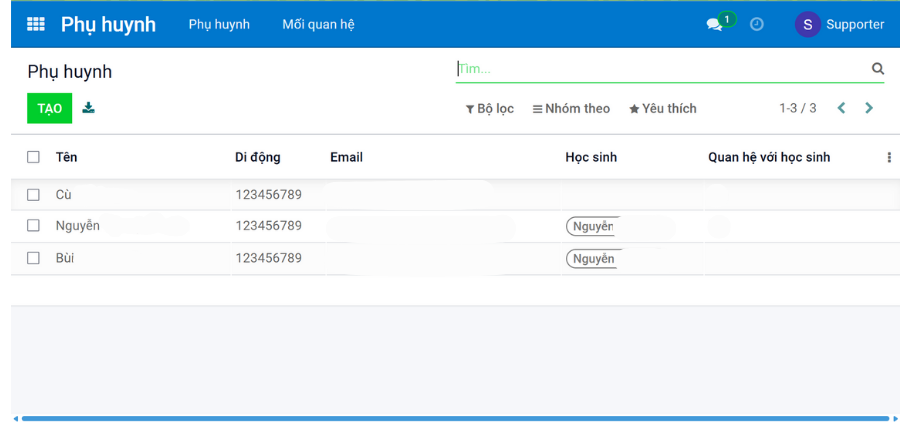Toggle the select-all header checkbox
The width and height of the screenshot is (900, 429).
click(x=34, y=157)
